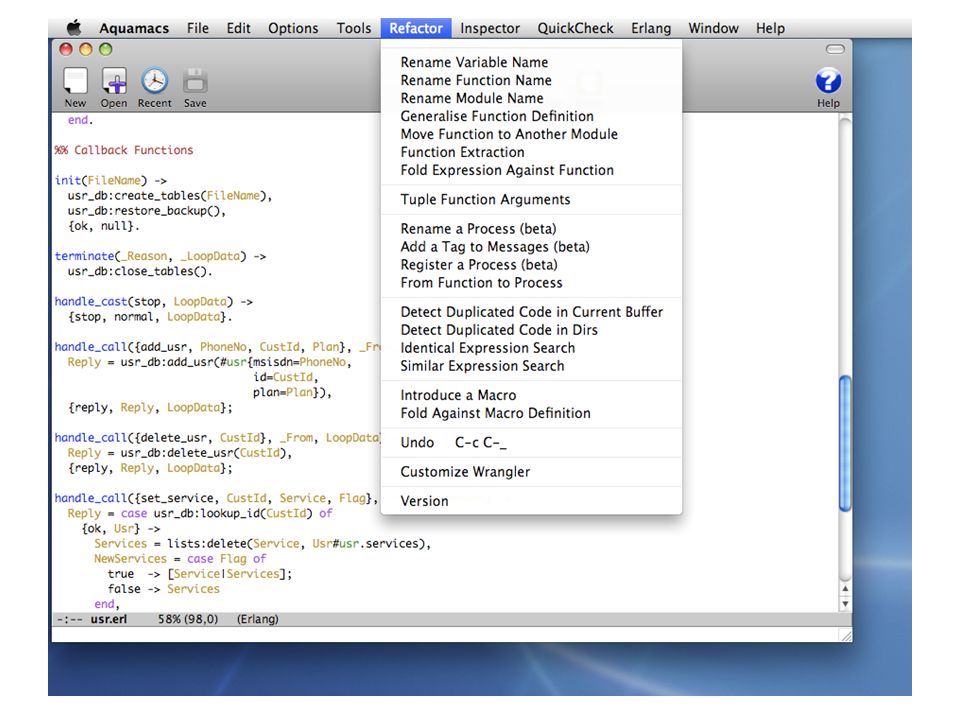This screenshot has width=960, height=720.
Task: Click the '%% Callback Functions' comment line
Action: (x=124, y=150)
